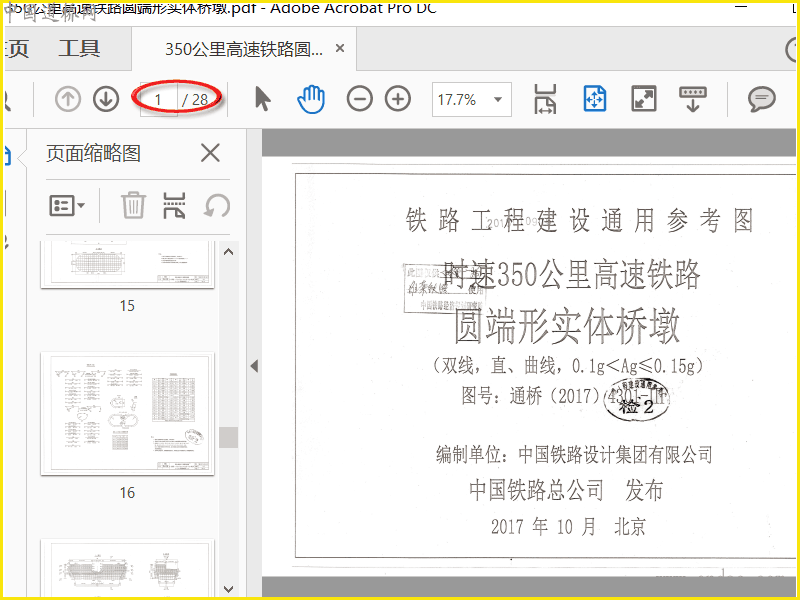The width and height of the screenshot is (800, 600).
Task: Go to next page arrow
Action: 106,99
